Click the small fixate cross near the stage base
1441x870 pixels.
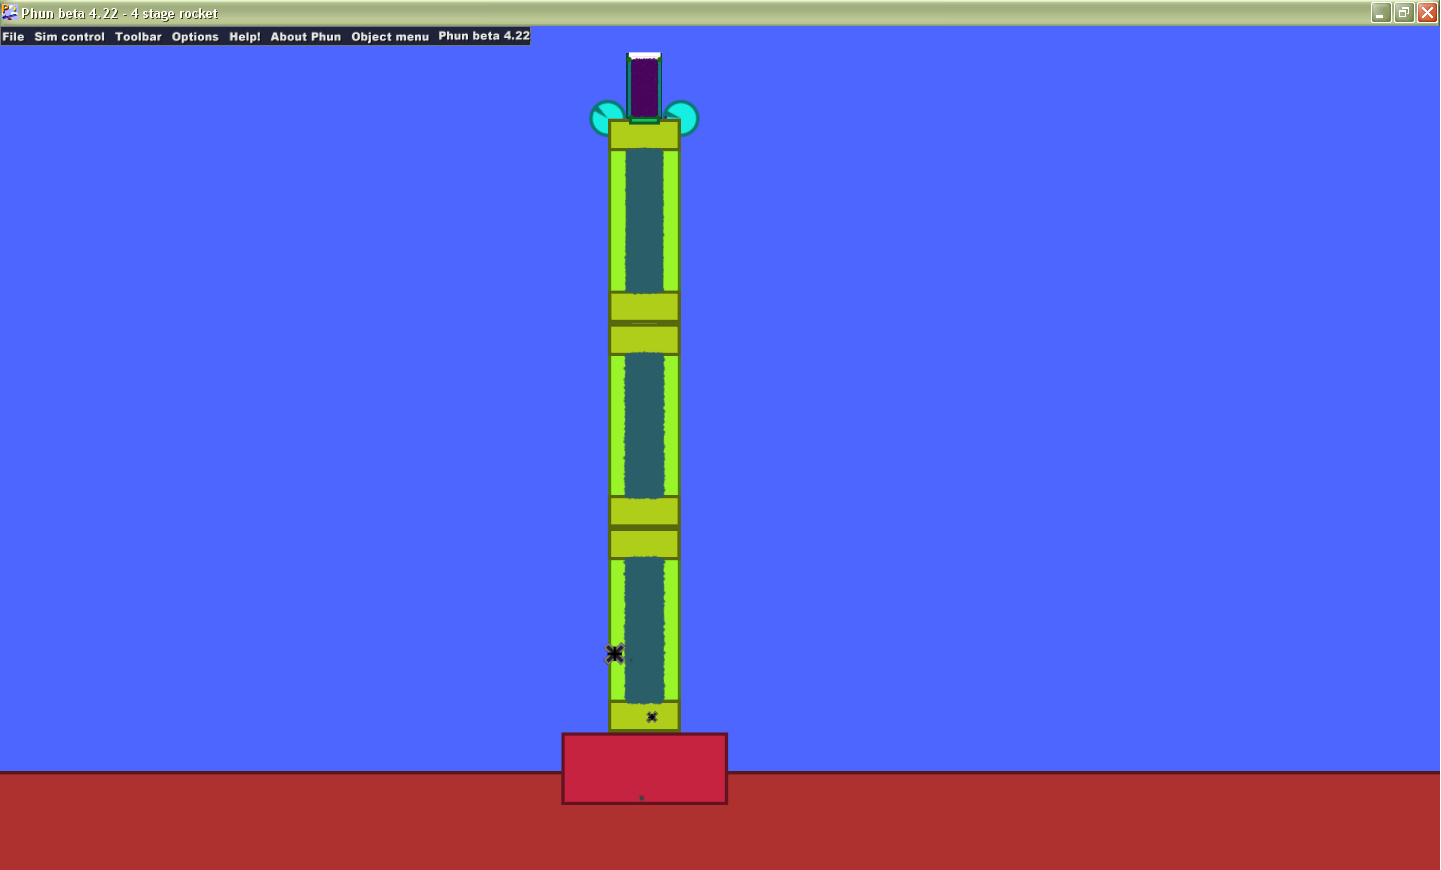(652, 716)
